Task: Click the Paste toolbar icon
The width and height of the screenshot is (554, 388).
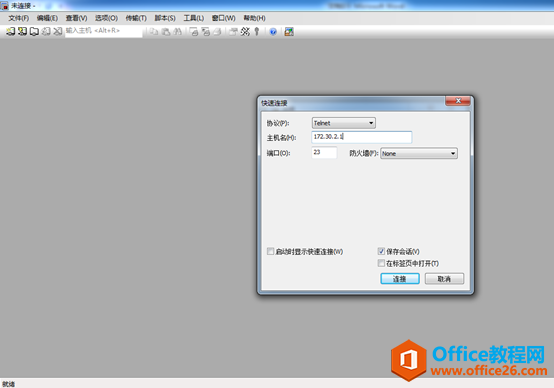Action: (166, 32)
